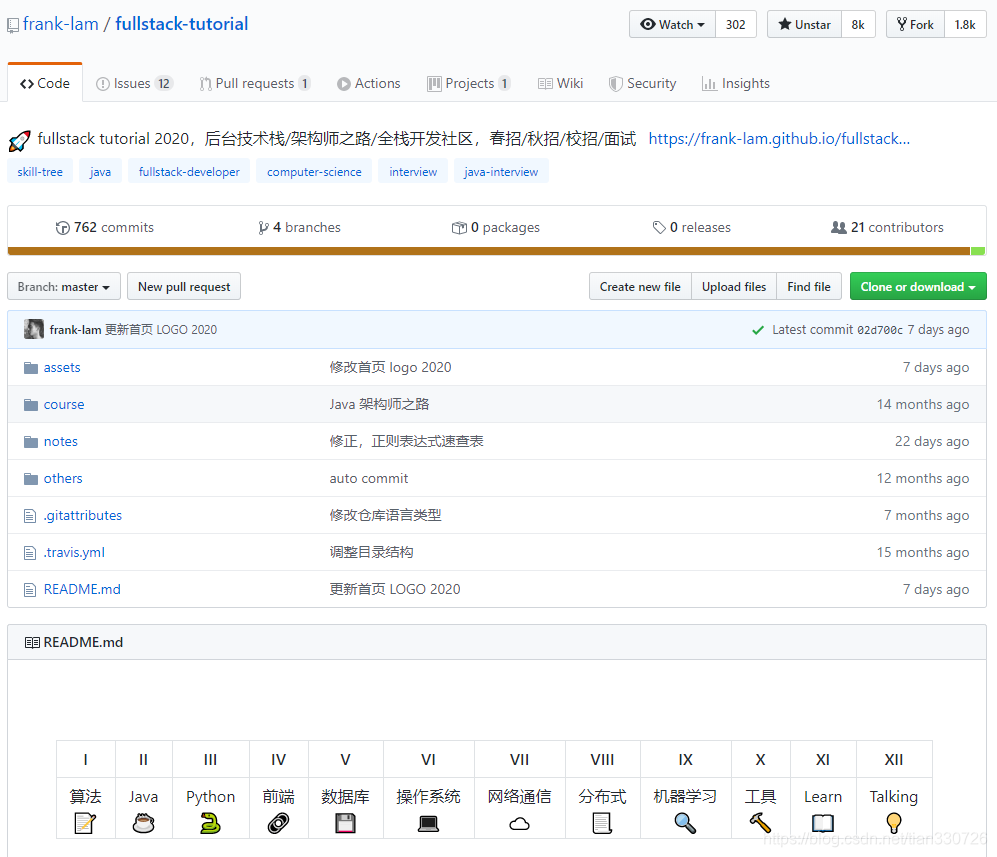Click the memo icon under 算法

(85, 823)
